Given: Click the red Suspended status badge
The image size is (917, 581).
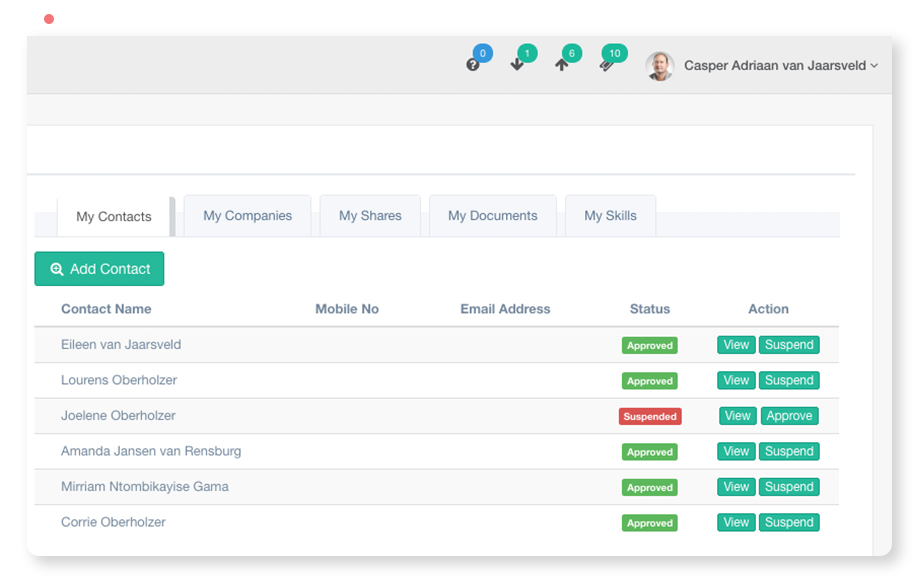Looking at the screenshot, I should (x=650, y=417).
